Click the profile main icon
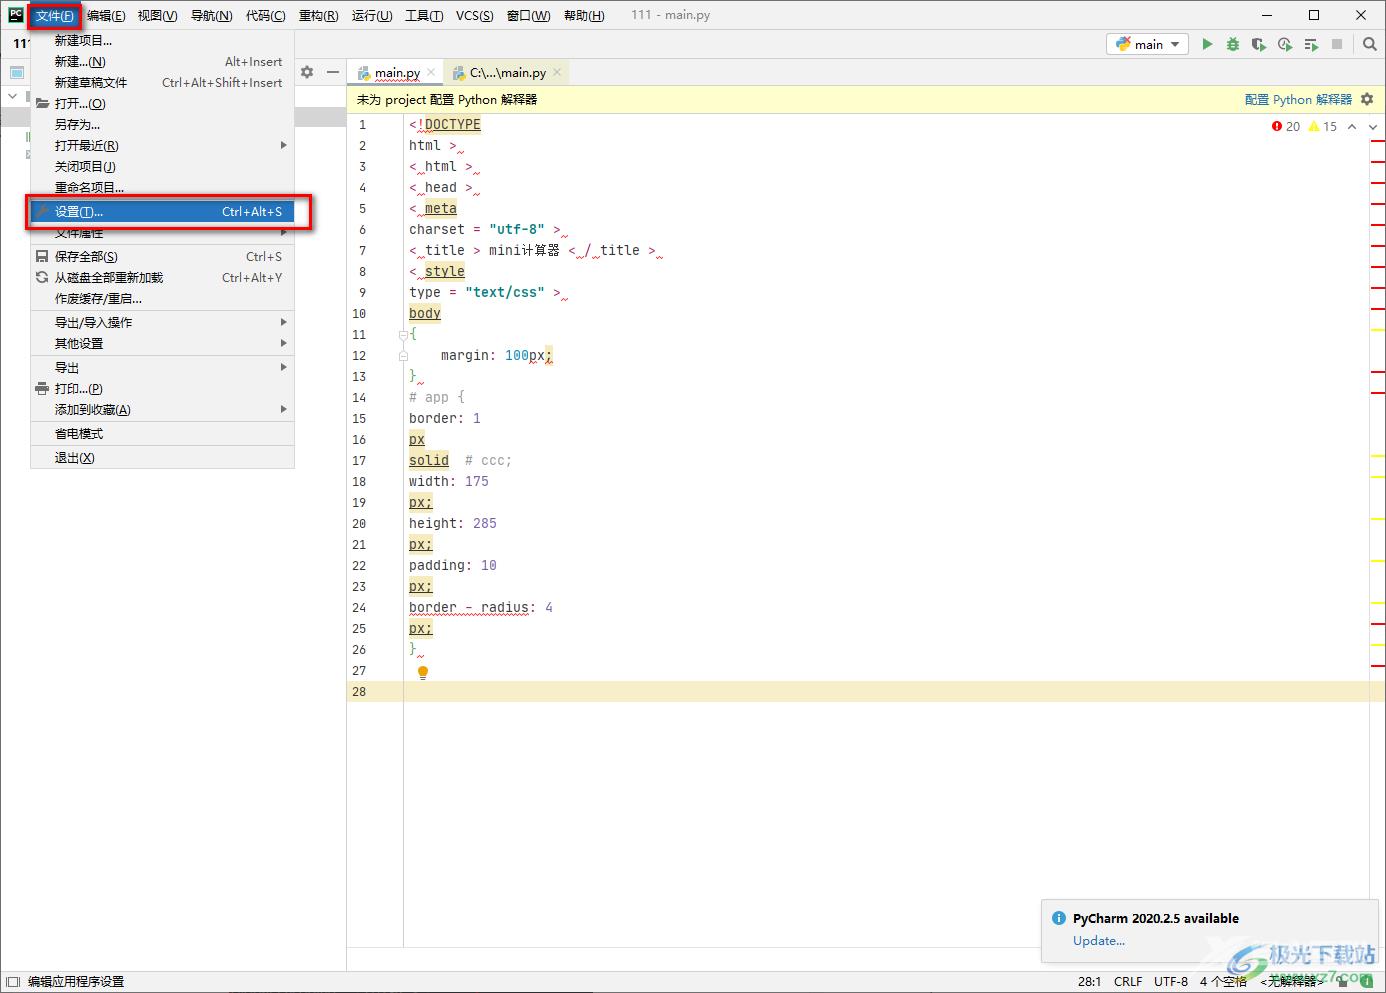 point(1285,44)
